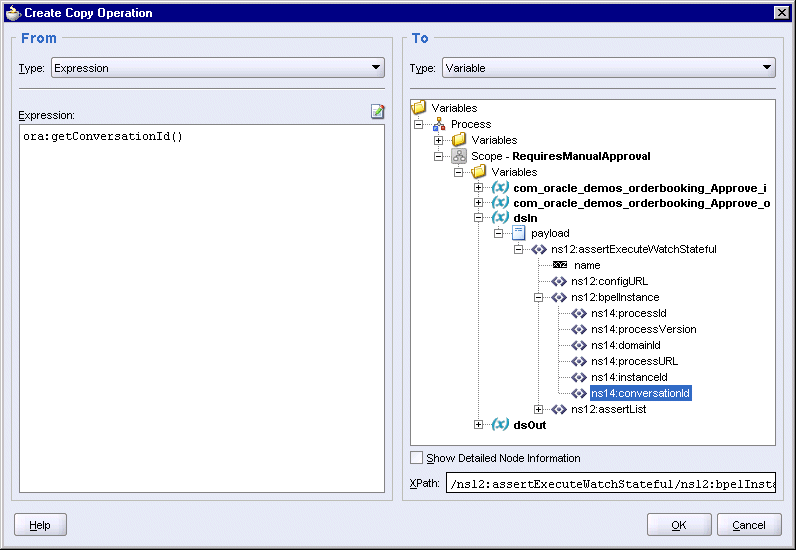Image resolution: width=796 pixels, height=550 pixels.
Task: Confirm with the OK button
Action: [x=679, y=525]
